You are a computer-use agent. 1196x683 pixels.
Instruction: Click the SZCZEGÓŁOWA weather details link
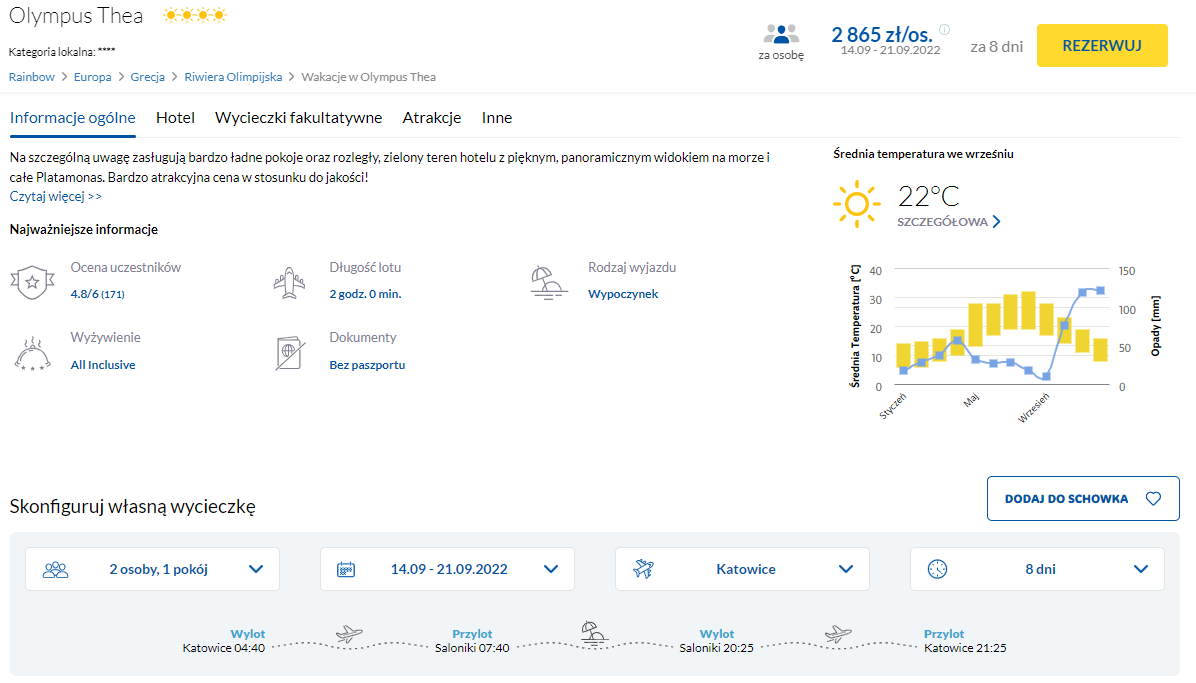click(x=949, y=222)
